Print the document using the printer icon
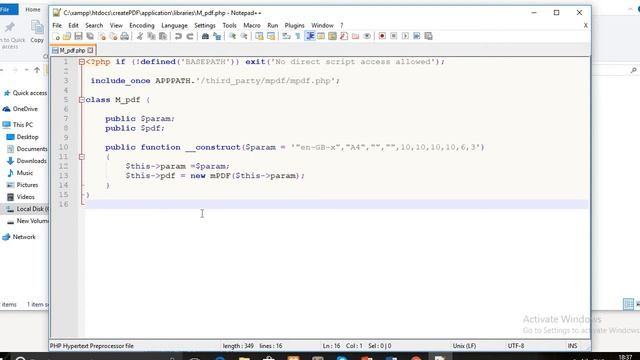 124,36
